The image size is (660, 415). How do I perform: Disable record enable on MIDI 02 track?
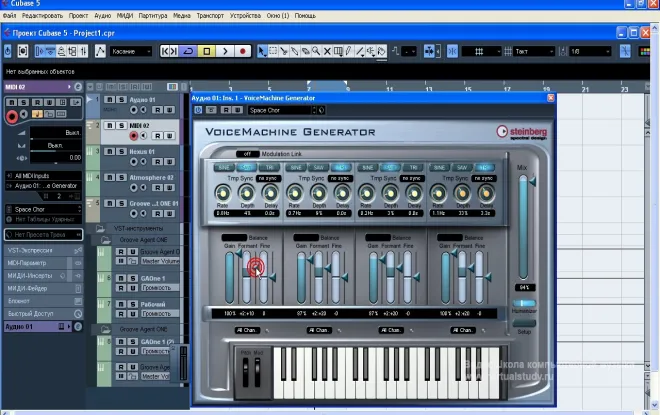133,136
